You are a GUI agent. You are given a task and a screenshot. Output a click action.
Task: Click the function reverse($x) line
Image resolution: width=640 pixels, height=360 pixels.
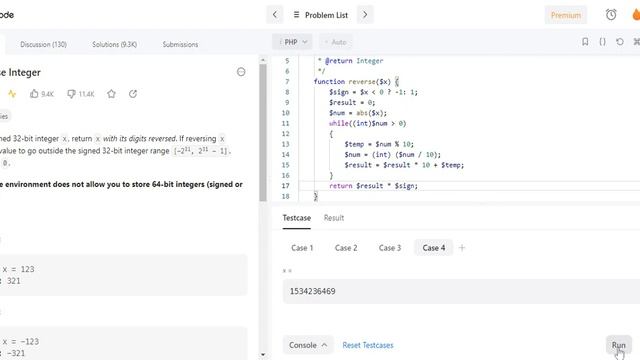[x=356, y=82]
